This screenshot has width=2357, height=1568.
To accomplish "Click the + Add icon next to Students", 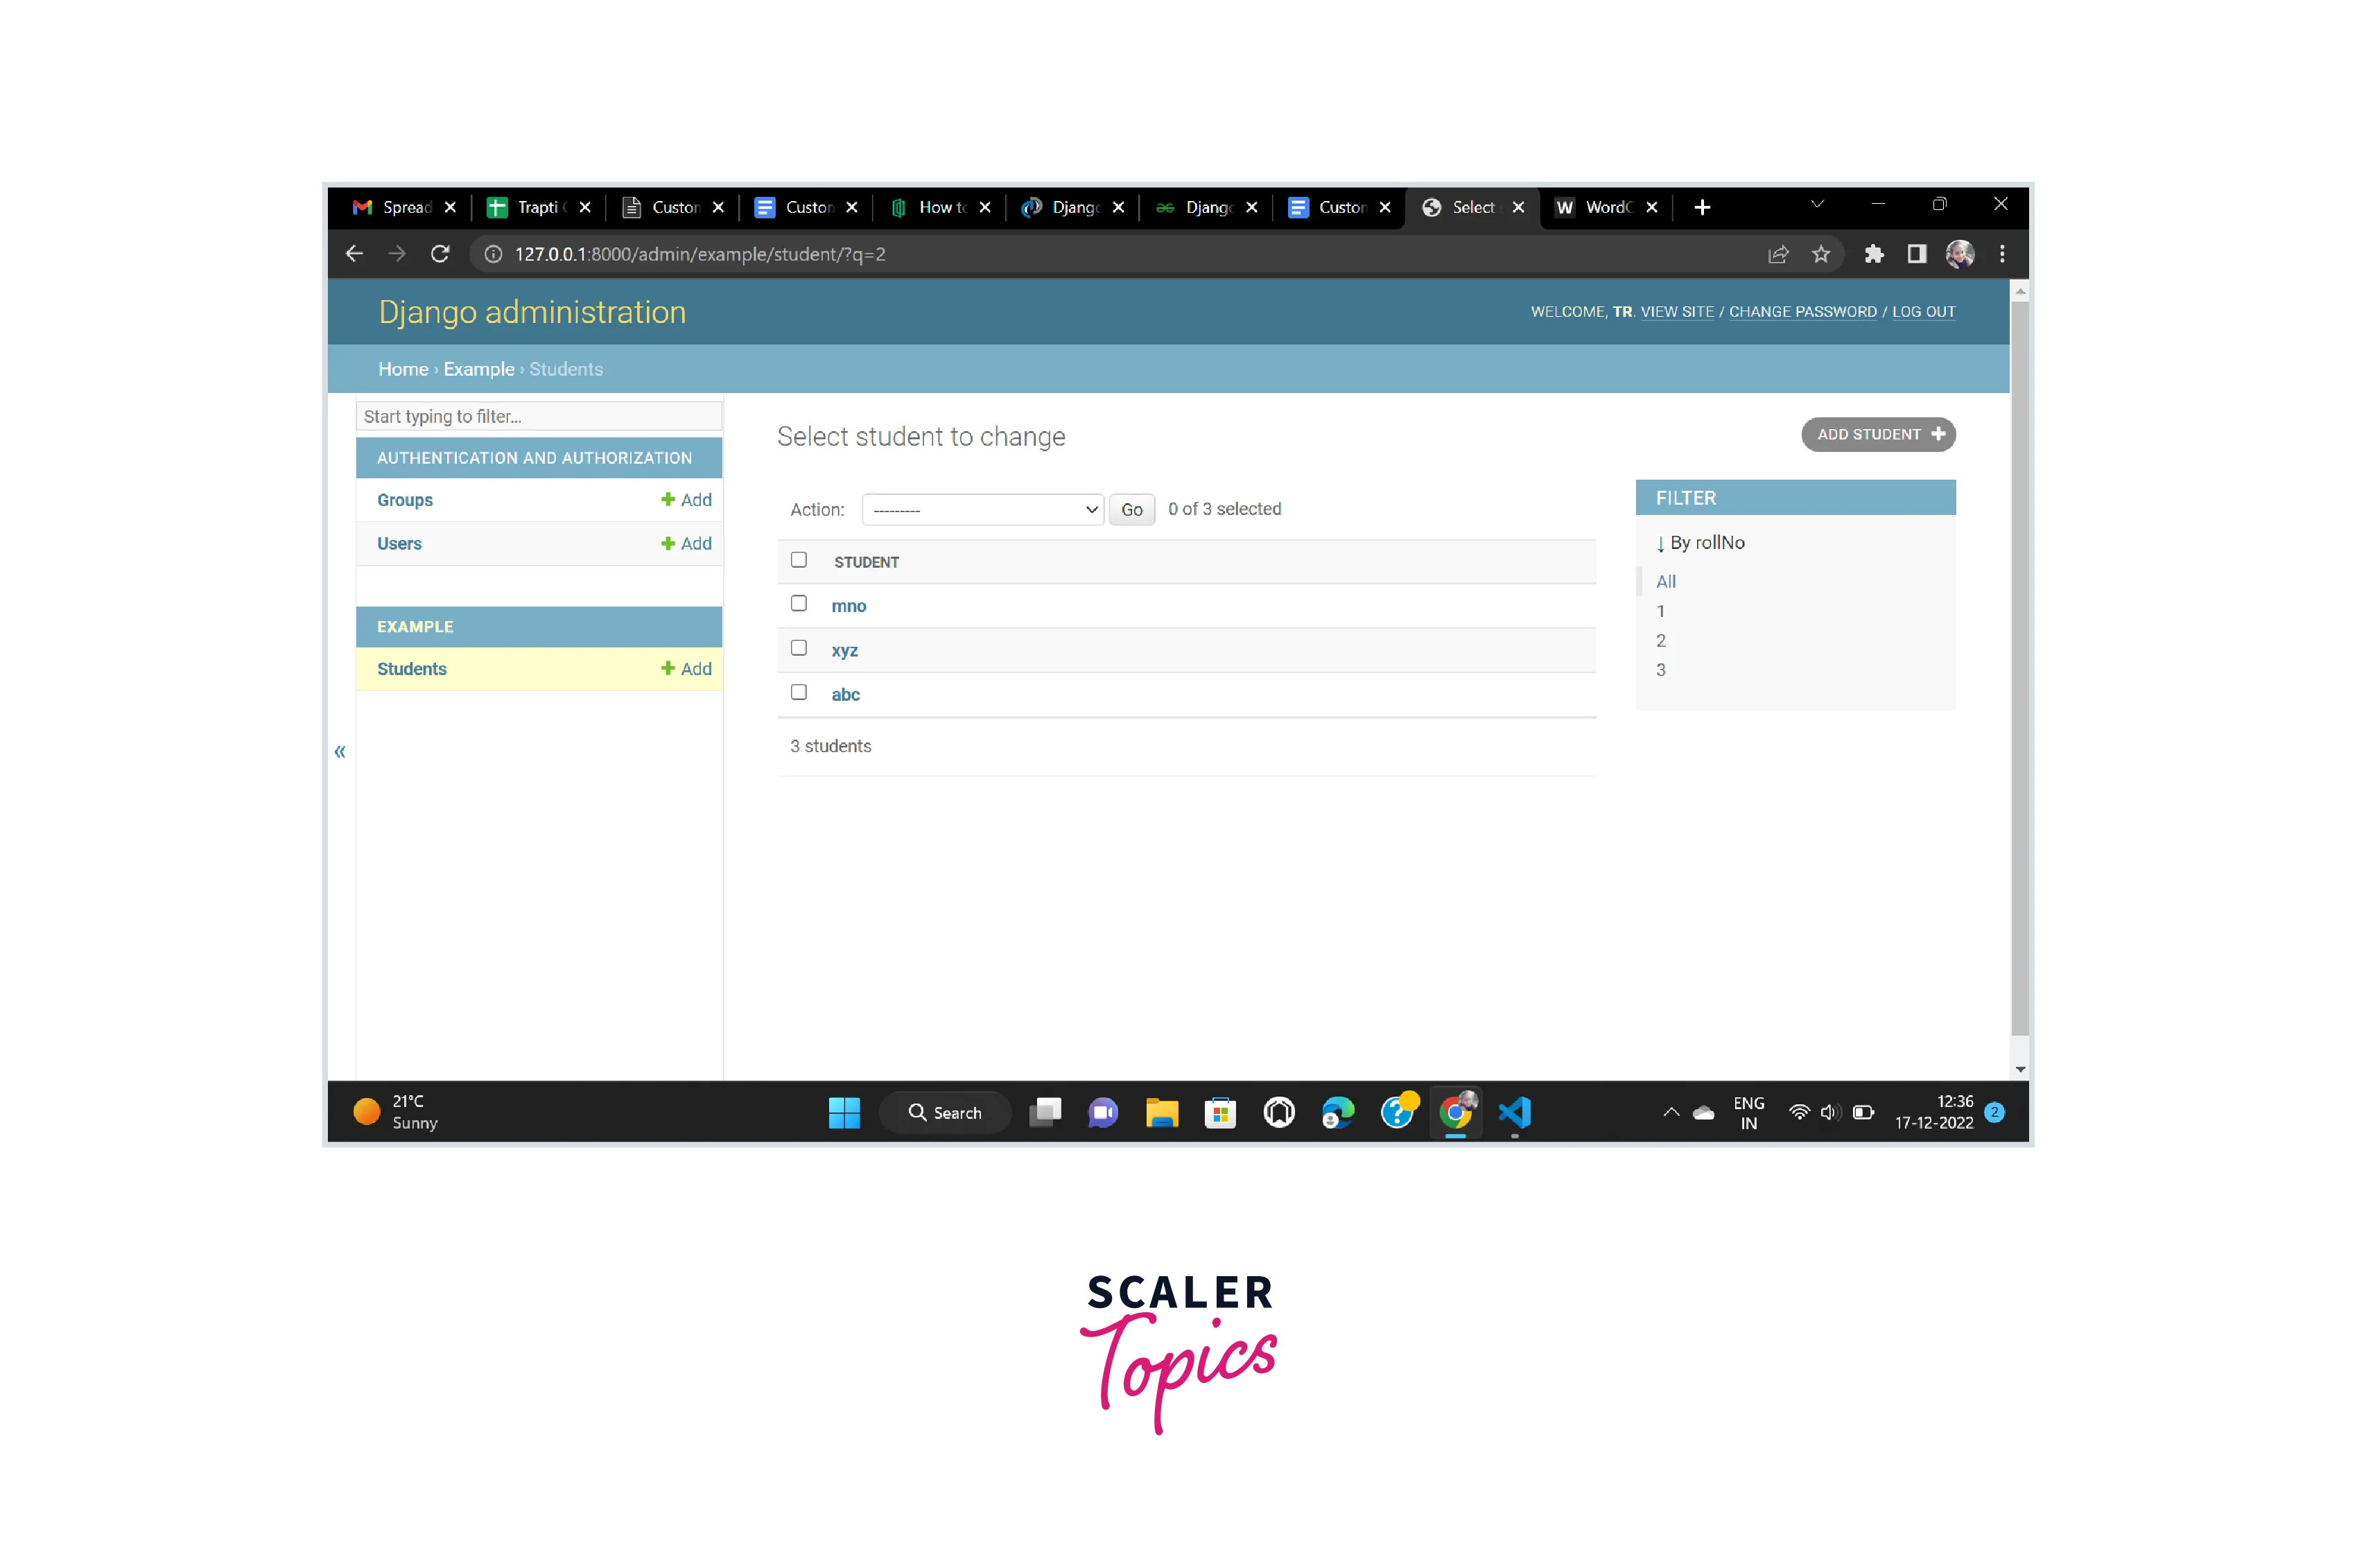I will pos(686,668).
